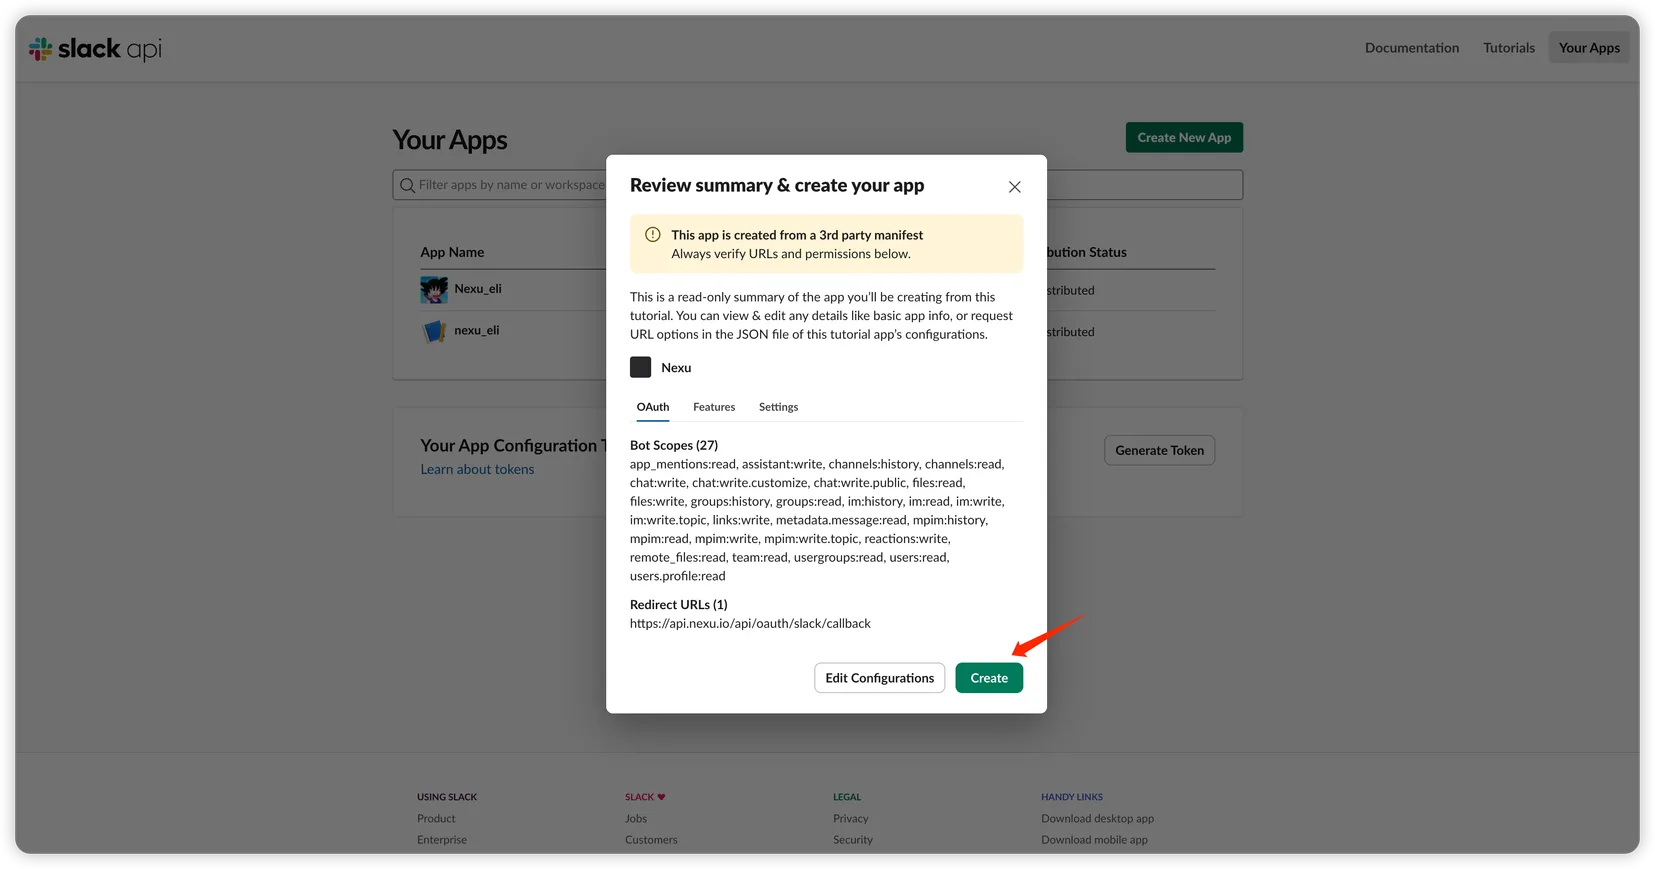
Task: Click the heart icon next to SLACK footer
Action: [661, 798]
